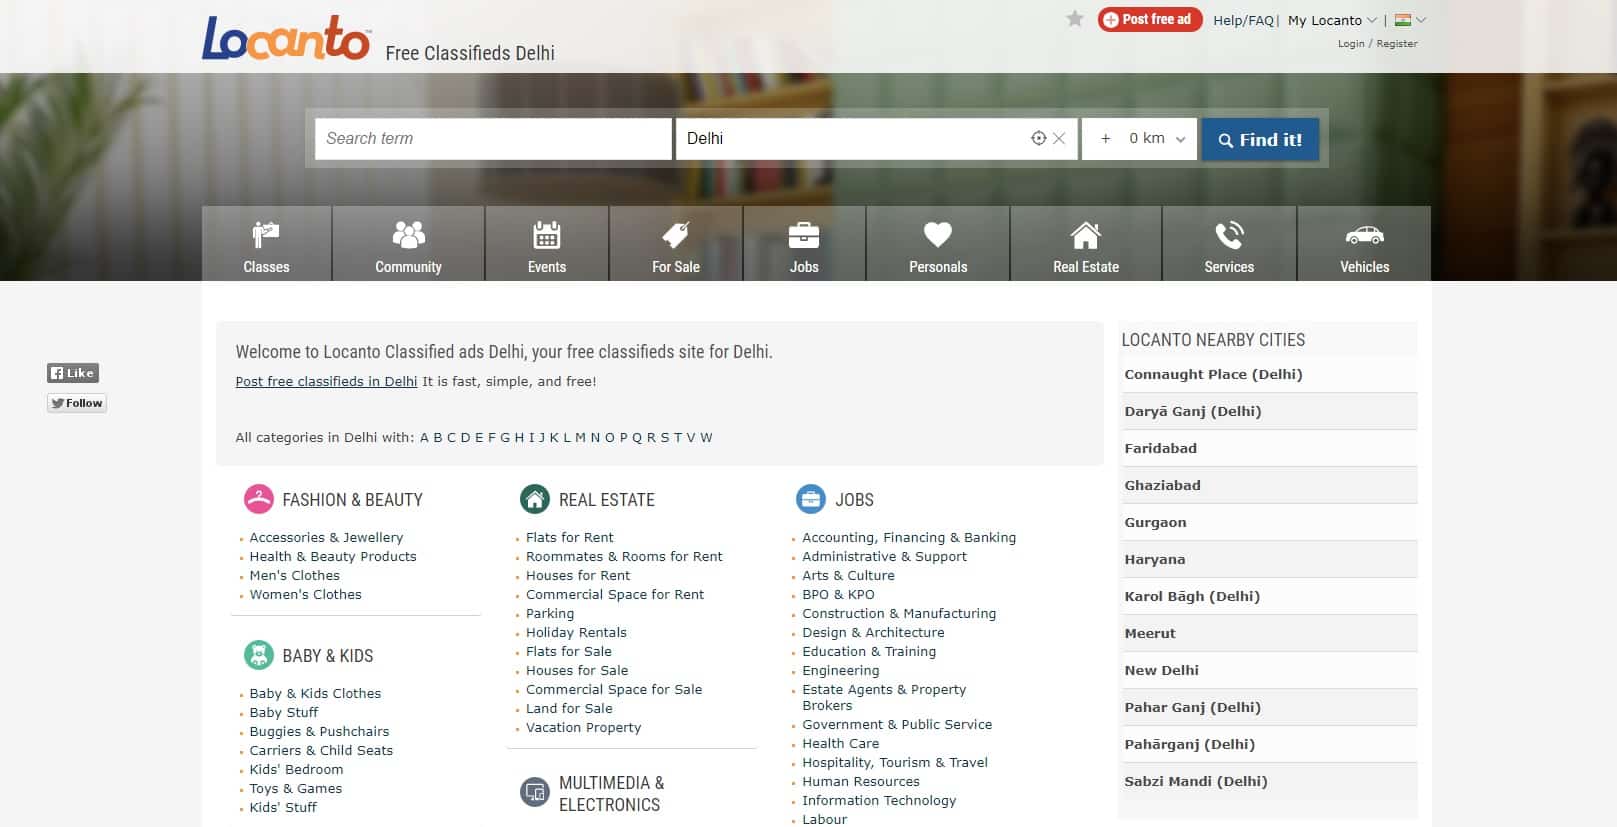Select Sabzi Mandi (Delhi) nearby city
Screen dimensions: 1617x827
1195,781
